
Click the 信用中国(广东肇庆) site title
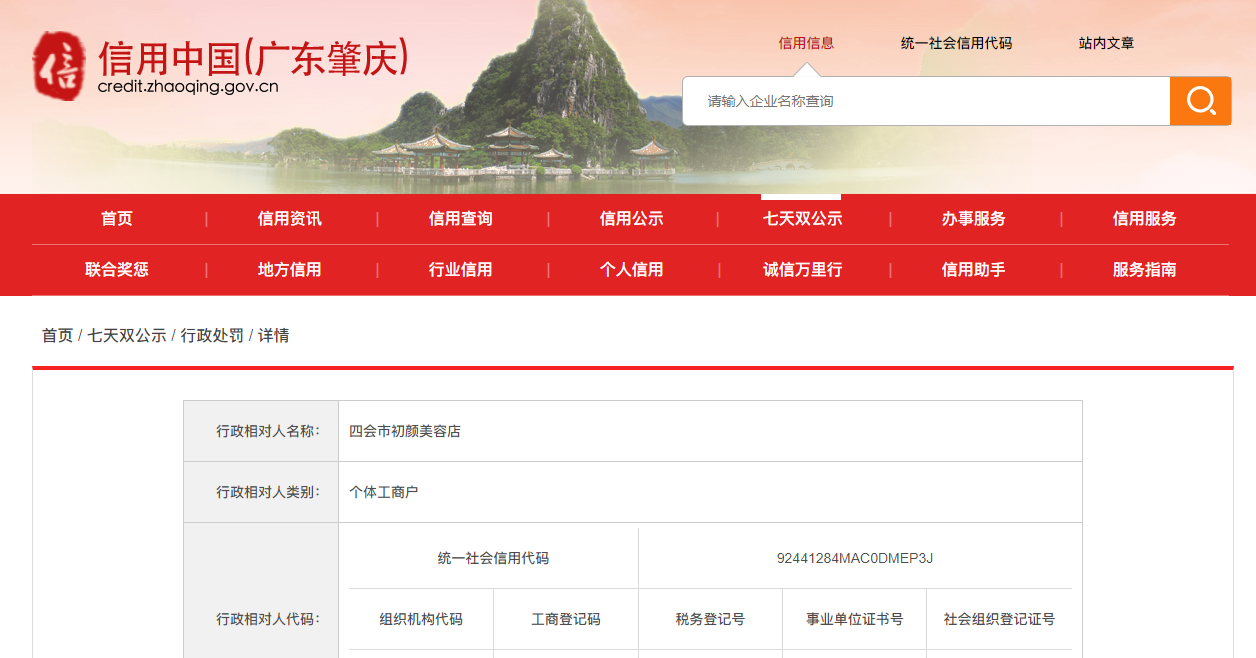(254, 58)
